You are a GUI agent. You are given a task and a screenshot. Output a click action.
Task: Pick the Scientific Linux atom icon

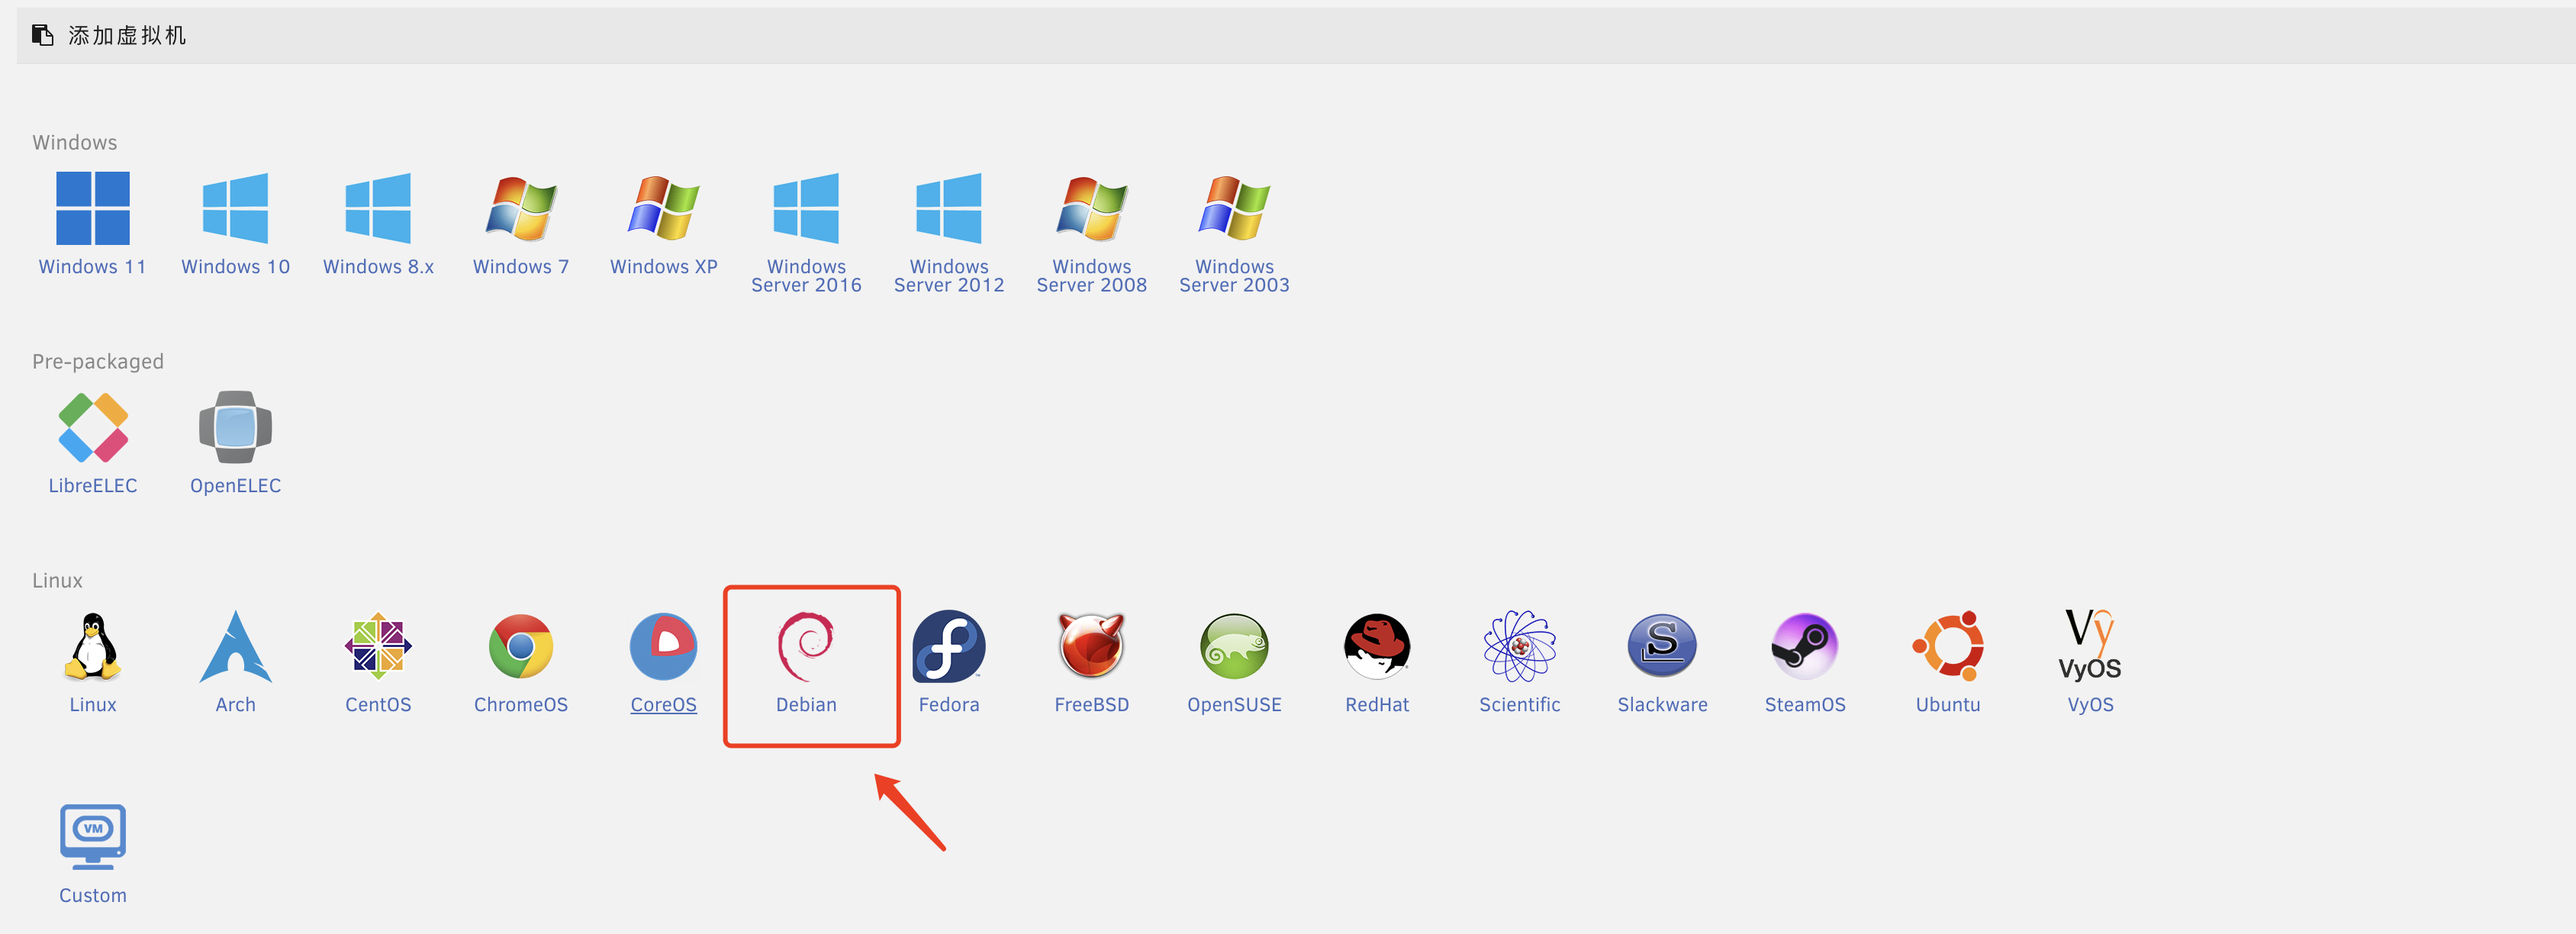1520,646
